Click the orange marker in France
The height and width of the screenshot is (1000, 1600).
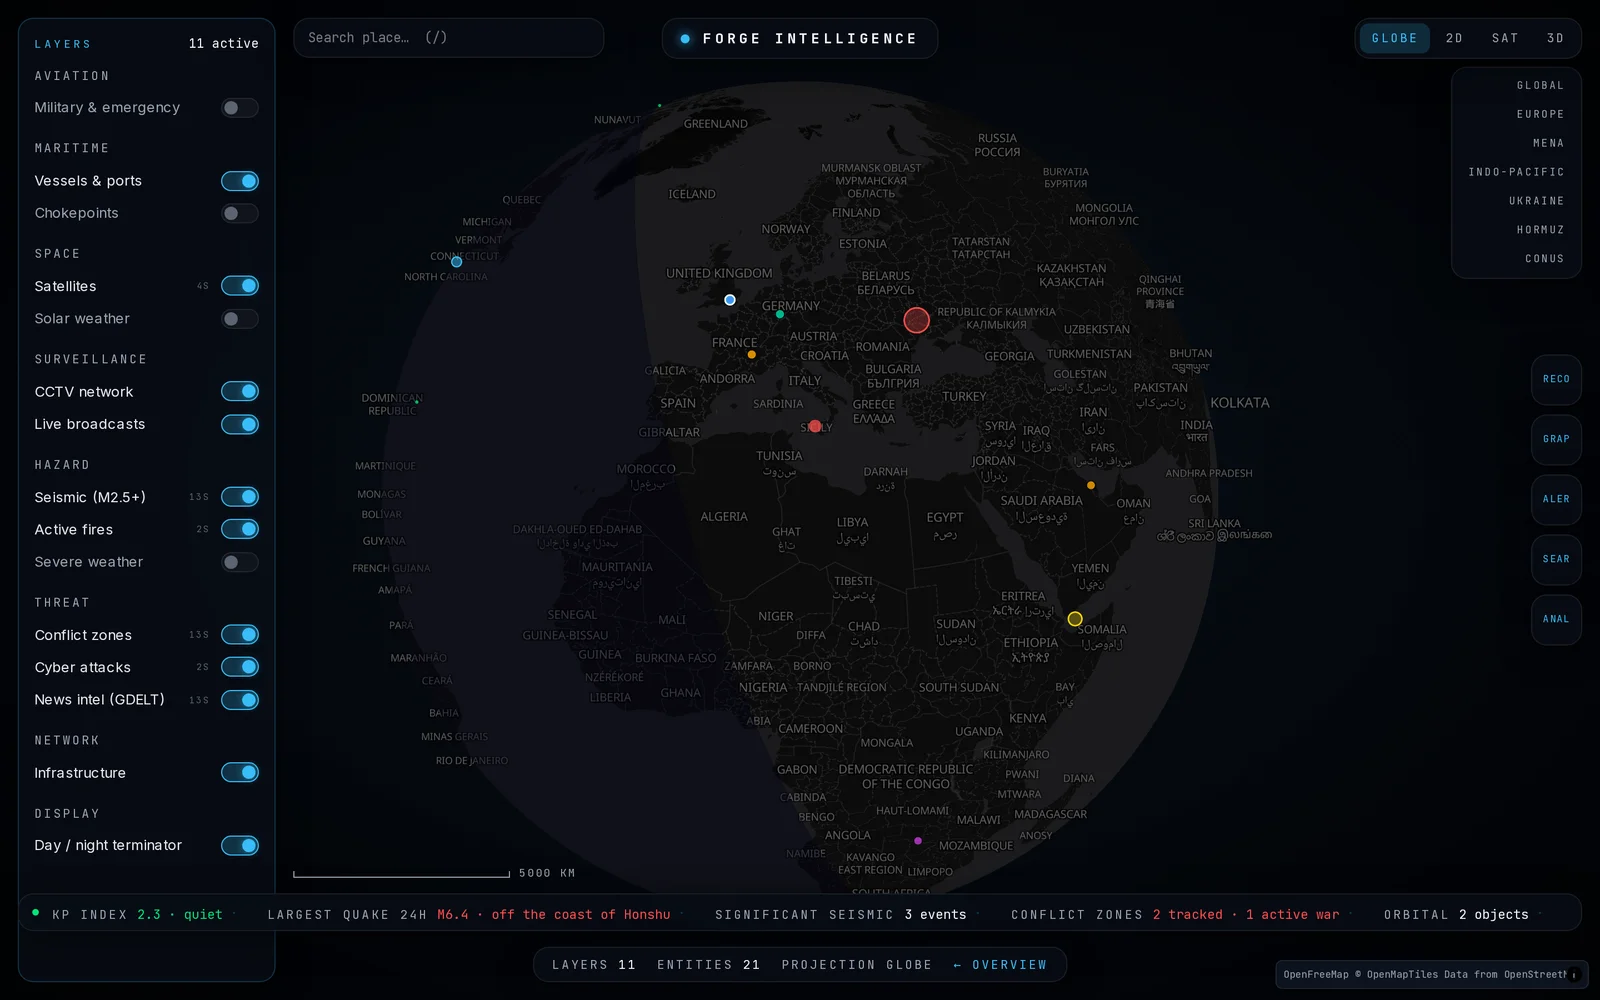(752, 354)
